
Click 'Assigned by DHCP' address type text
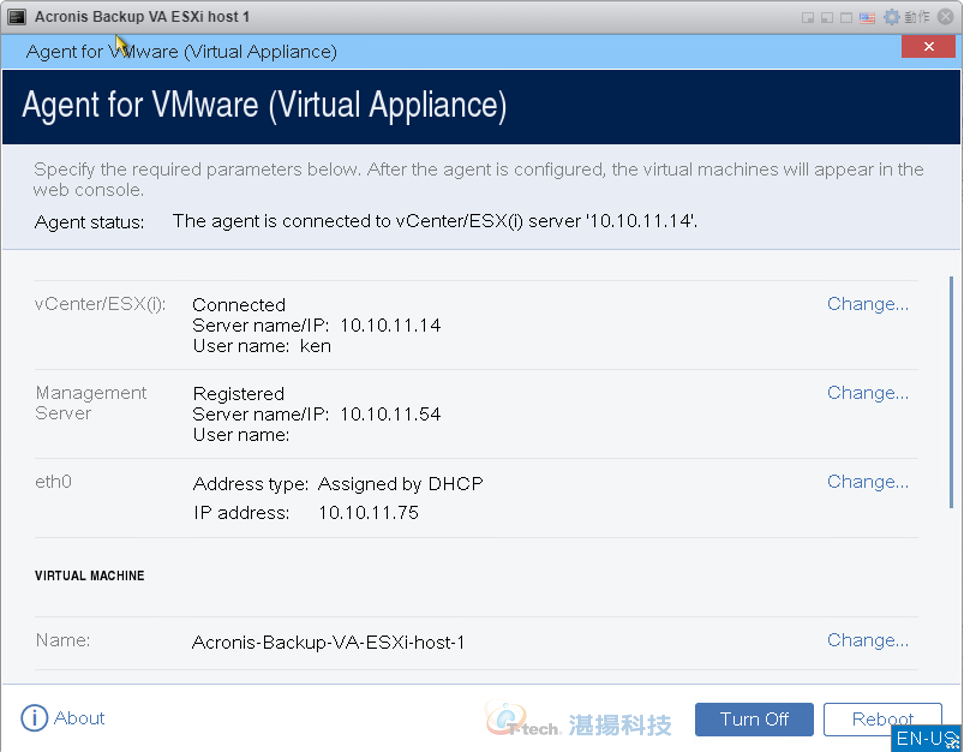point(400,484)
